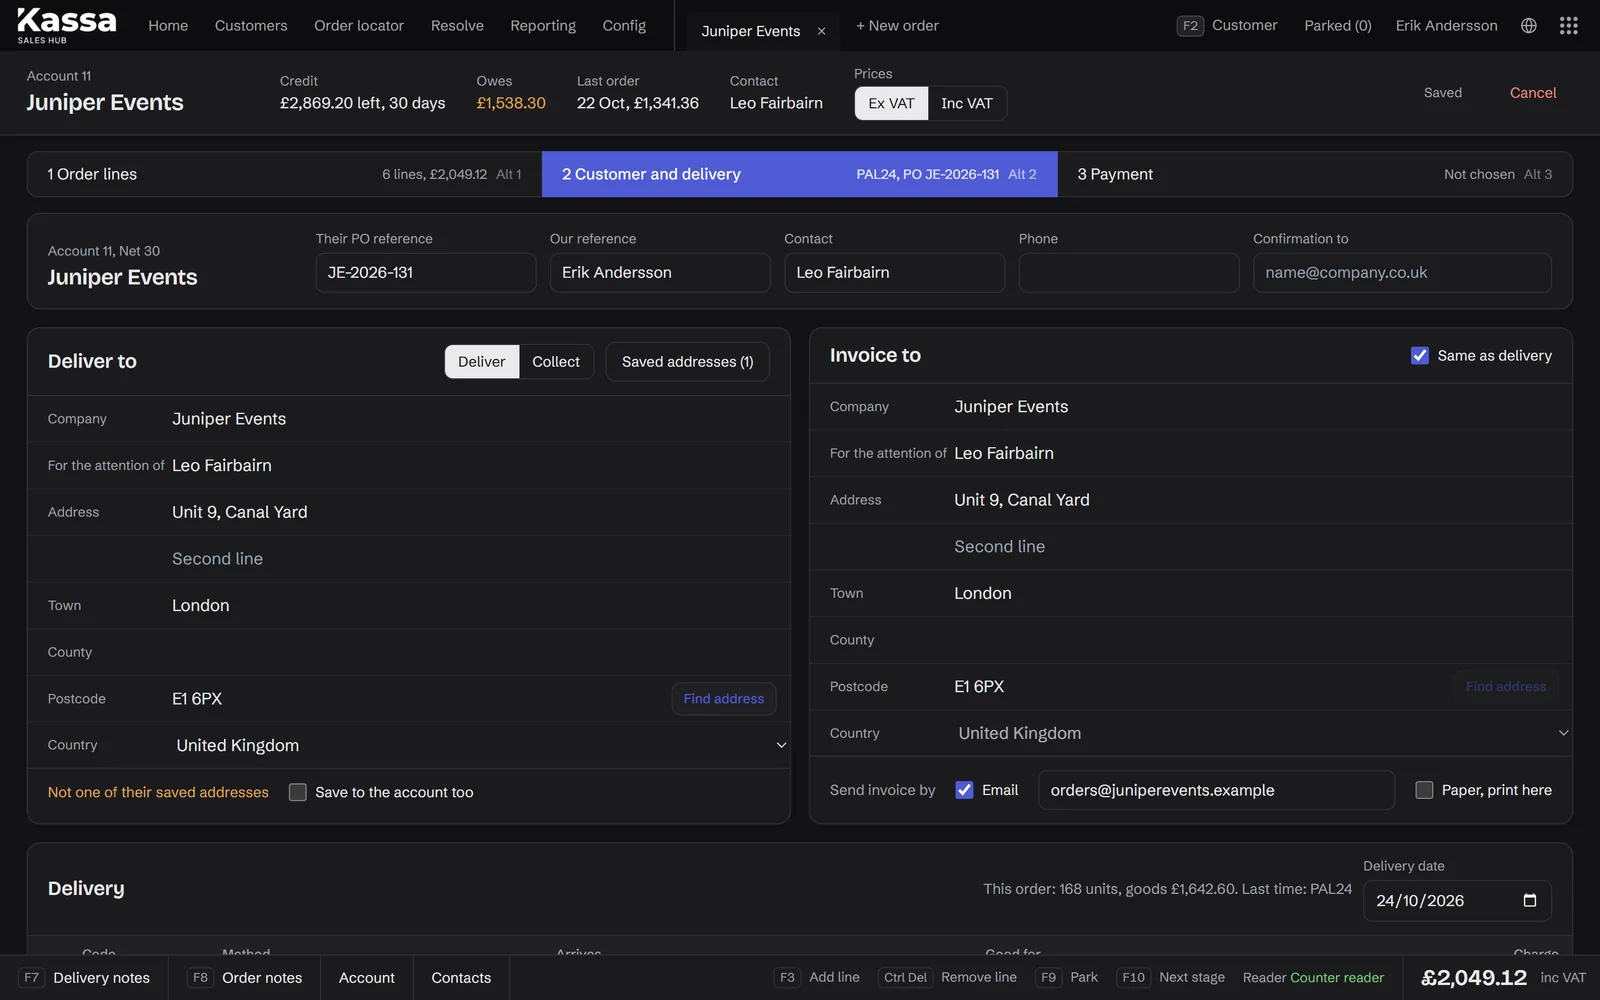Toggle Same as delivery checkbox
The height and width of the screenshot is (1000, 1600).
[x=1420, y=355]
